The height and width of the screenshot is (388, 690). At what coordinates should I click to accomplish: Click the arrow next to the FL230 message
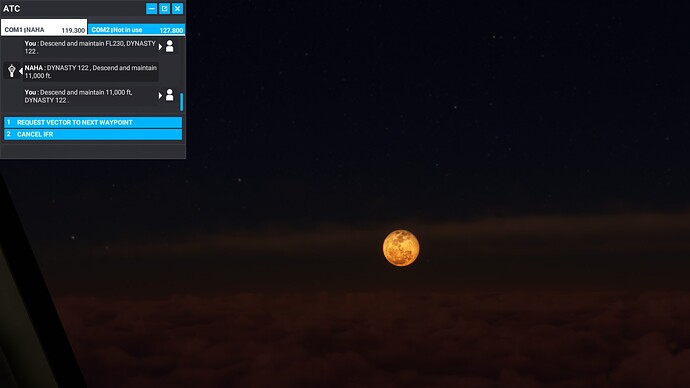pyautogui.click(x=160, y=47)
